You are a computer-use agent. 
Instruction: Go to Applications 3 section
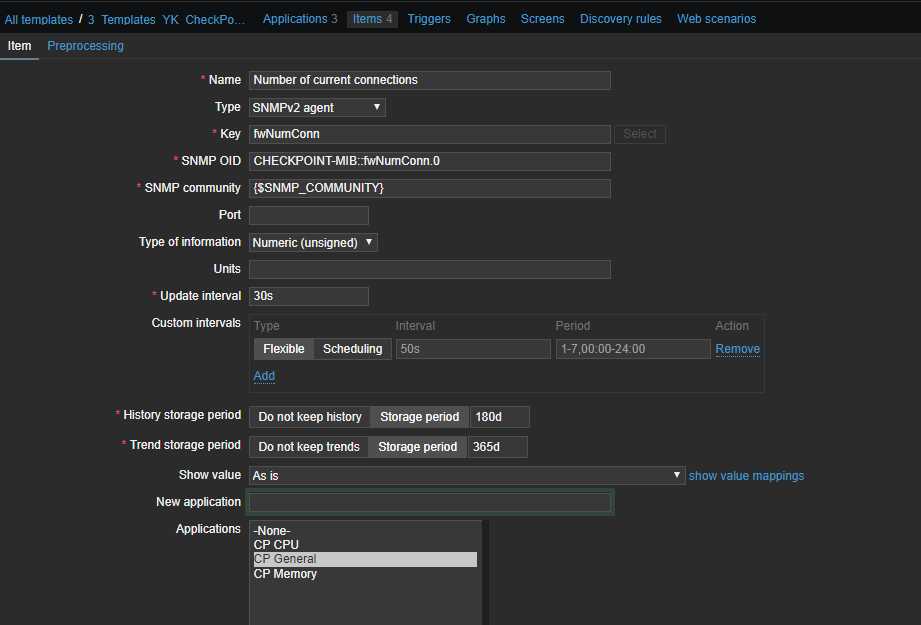click(300, 19)
